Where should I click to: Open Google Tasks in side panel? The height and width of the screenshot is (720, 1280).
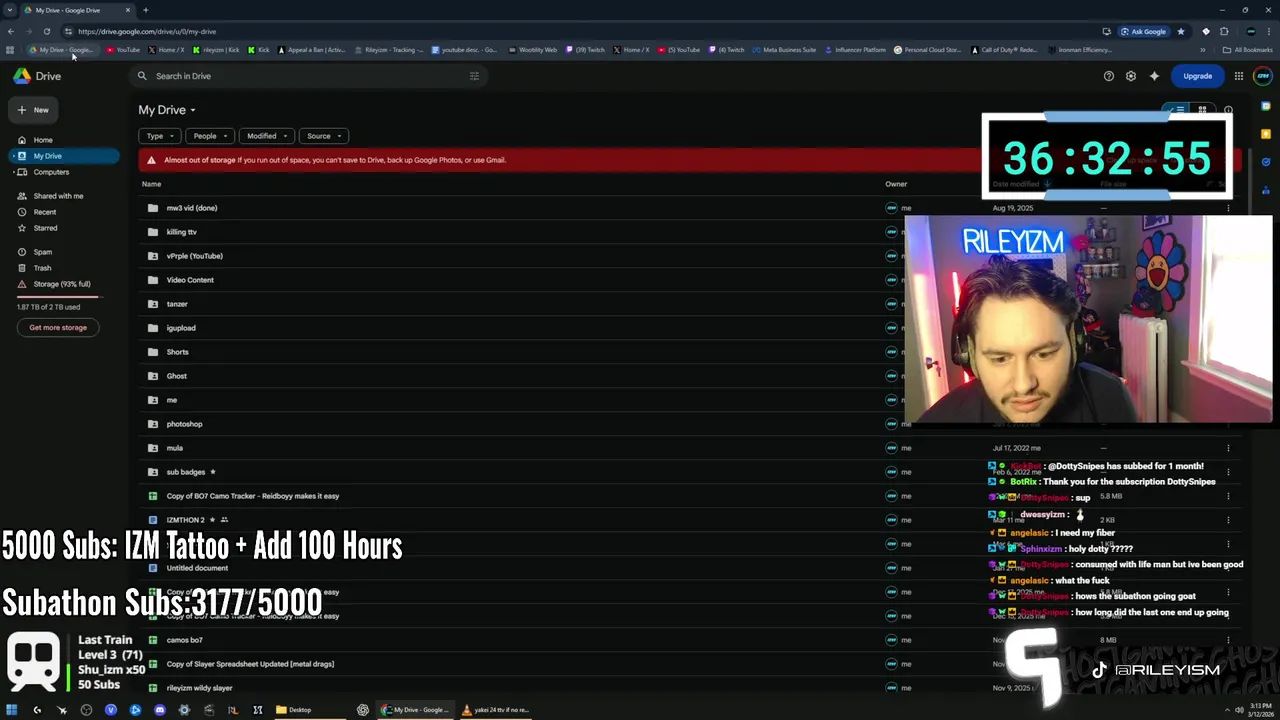(1266, 162)
